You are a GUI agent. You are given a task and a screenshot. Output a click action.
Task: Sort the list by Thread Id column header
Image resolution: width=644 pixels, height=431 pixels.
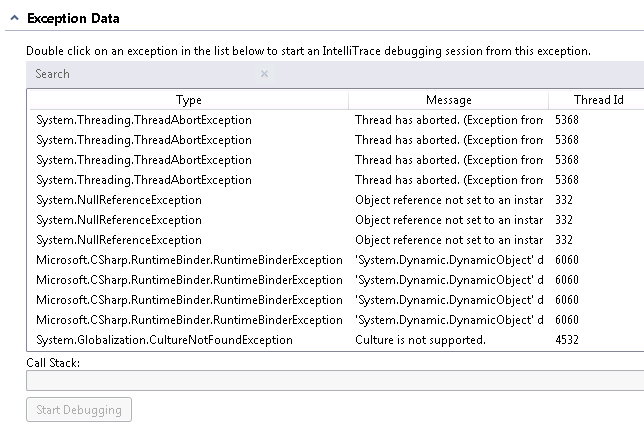598,100
